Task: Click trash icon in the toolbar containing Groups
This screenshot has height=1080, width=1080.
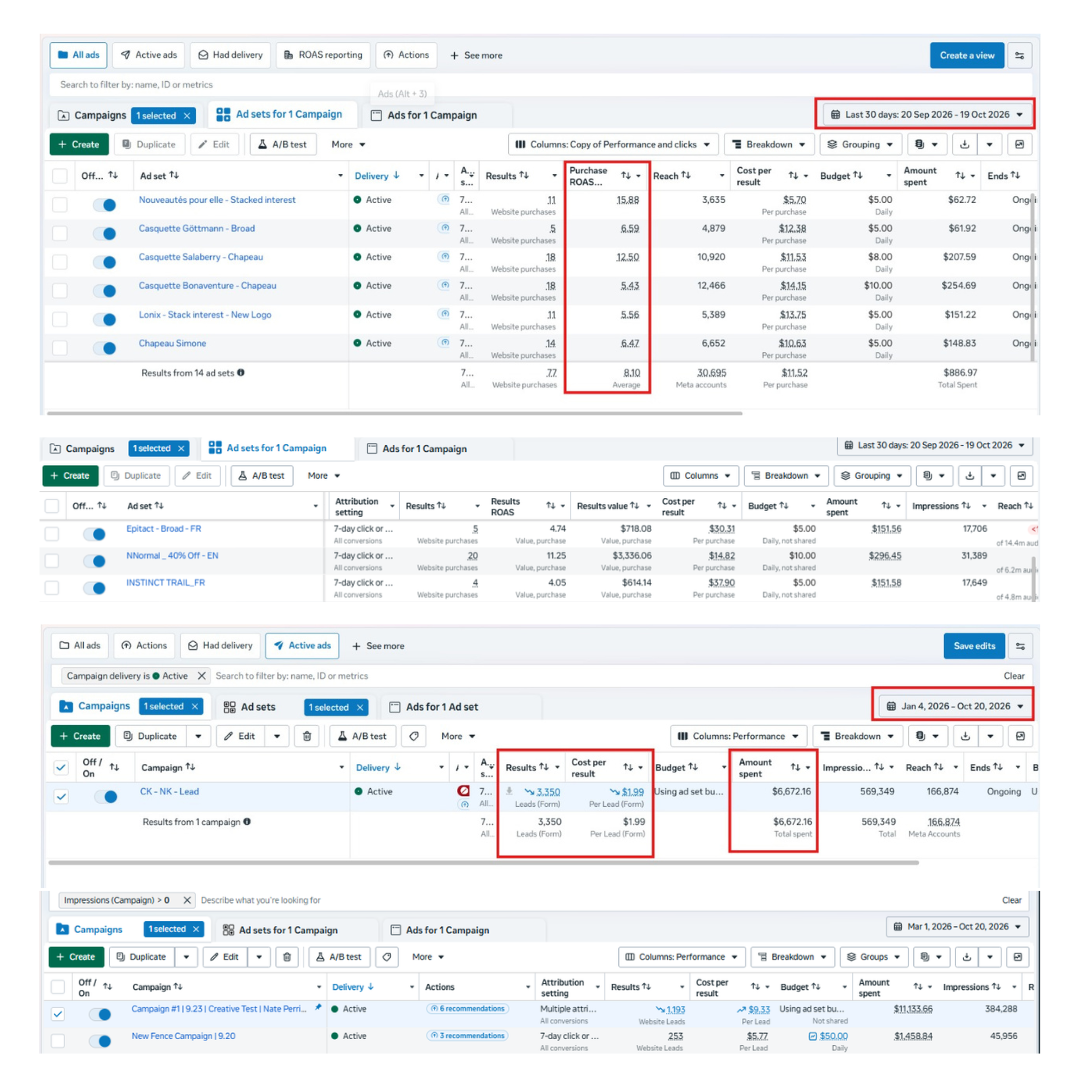Action: coord(287,957)
